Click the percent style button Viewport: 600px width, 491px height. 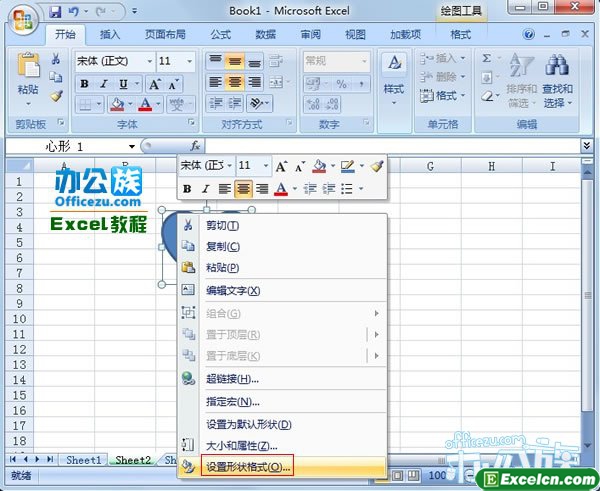click(x=341, y=84)
